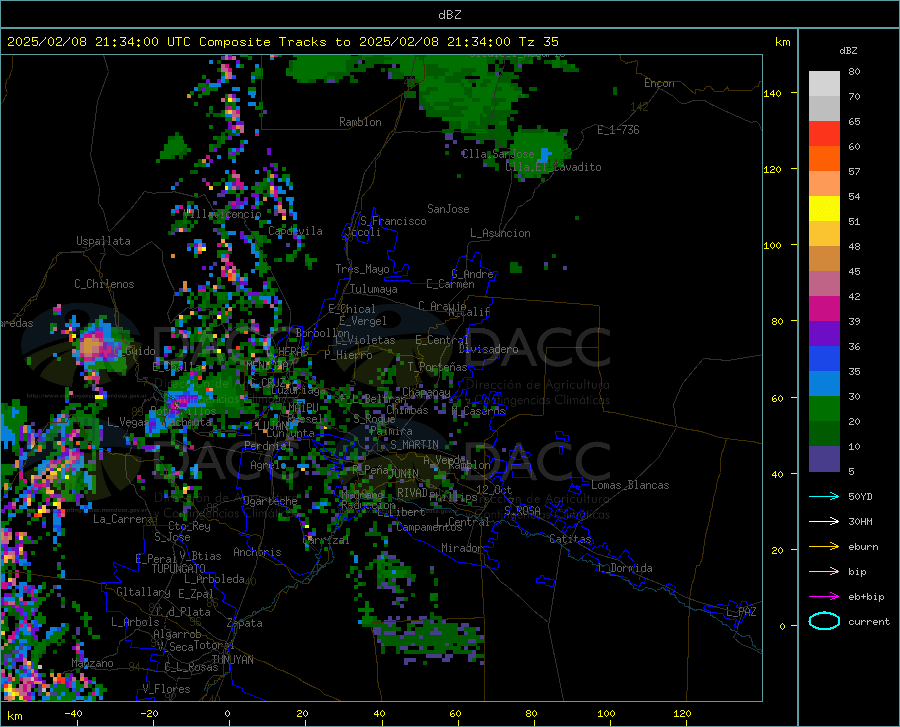Click the 'Tz 35' header value
Screen dimensions: 900x727
(x=539, y=42)
